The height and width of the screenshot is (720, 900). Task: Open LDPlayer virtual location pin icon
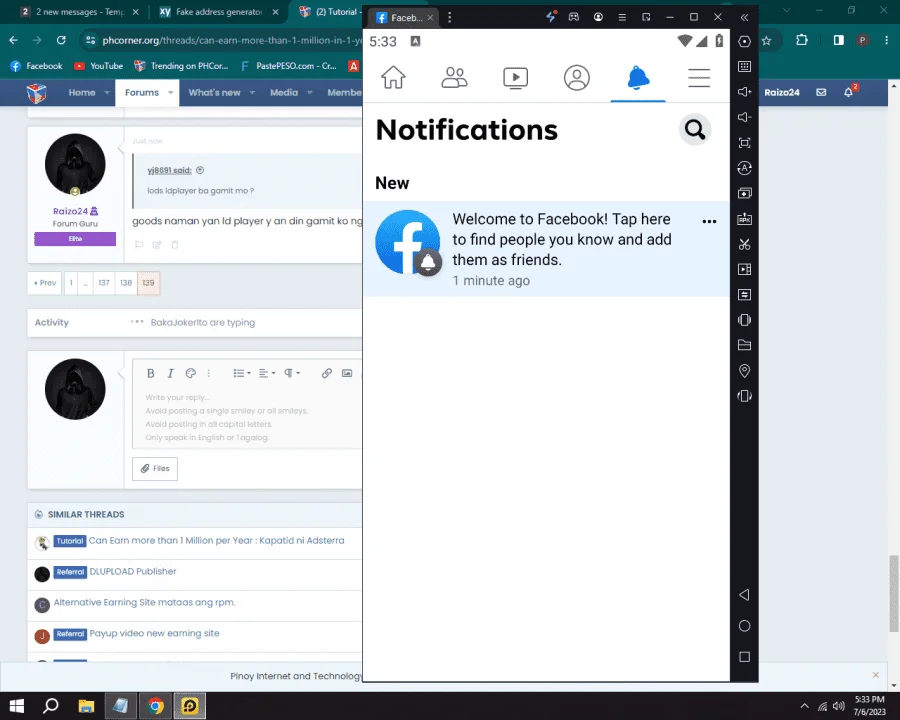tap(744, 371)
